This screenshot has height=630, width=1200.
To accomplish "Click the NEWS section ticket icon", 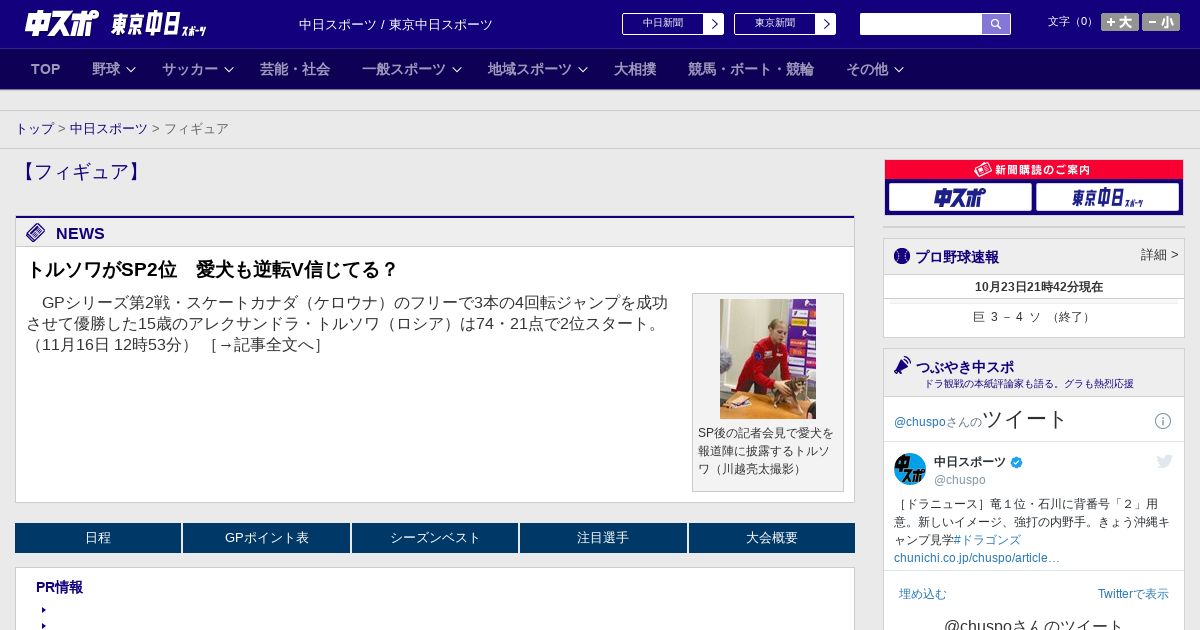I will (x=36, y=233).
